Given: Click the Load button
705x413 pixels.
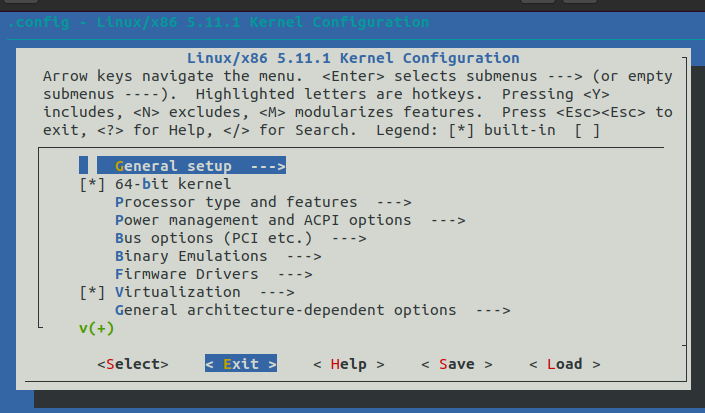Looking at the screenshot, I should click(565, 364).
